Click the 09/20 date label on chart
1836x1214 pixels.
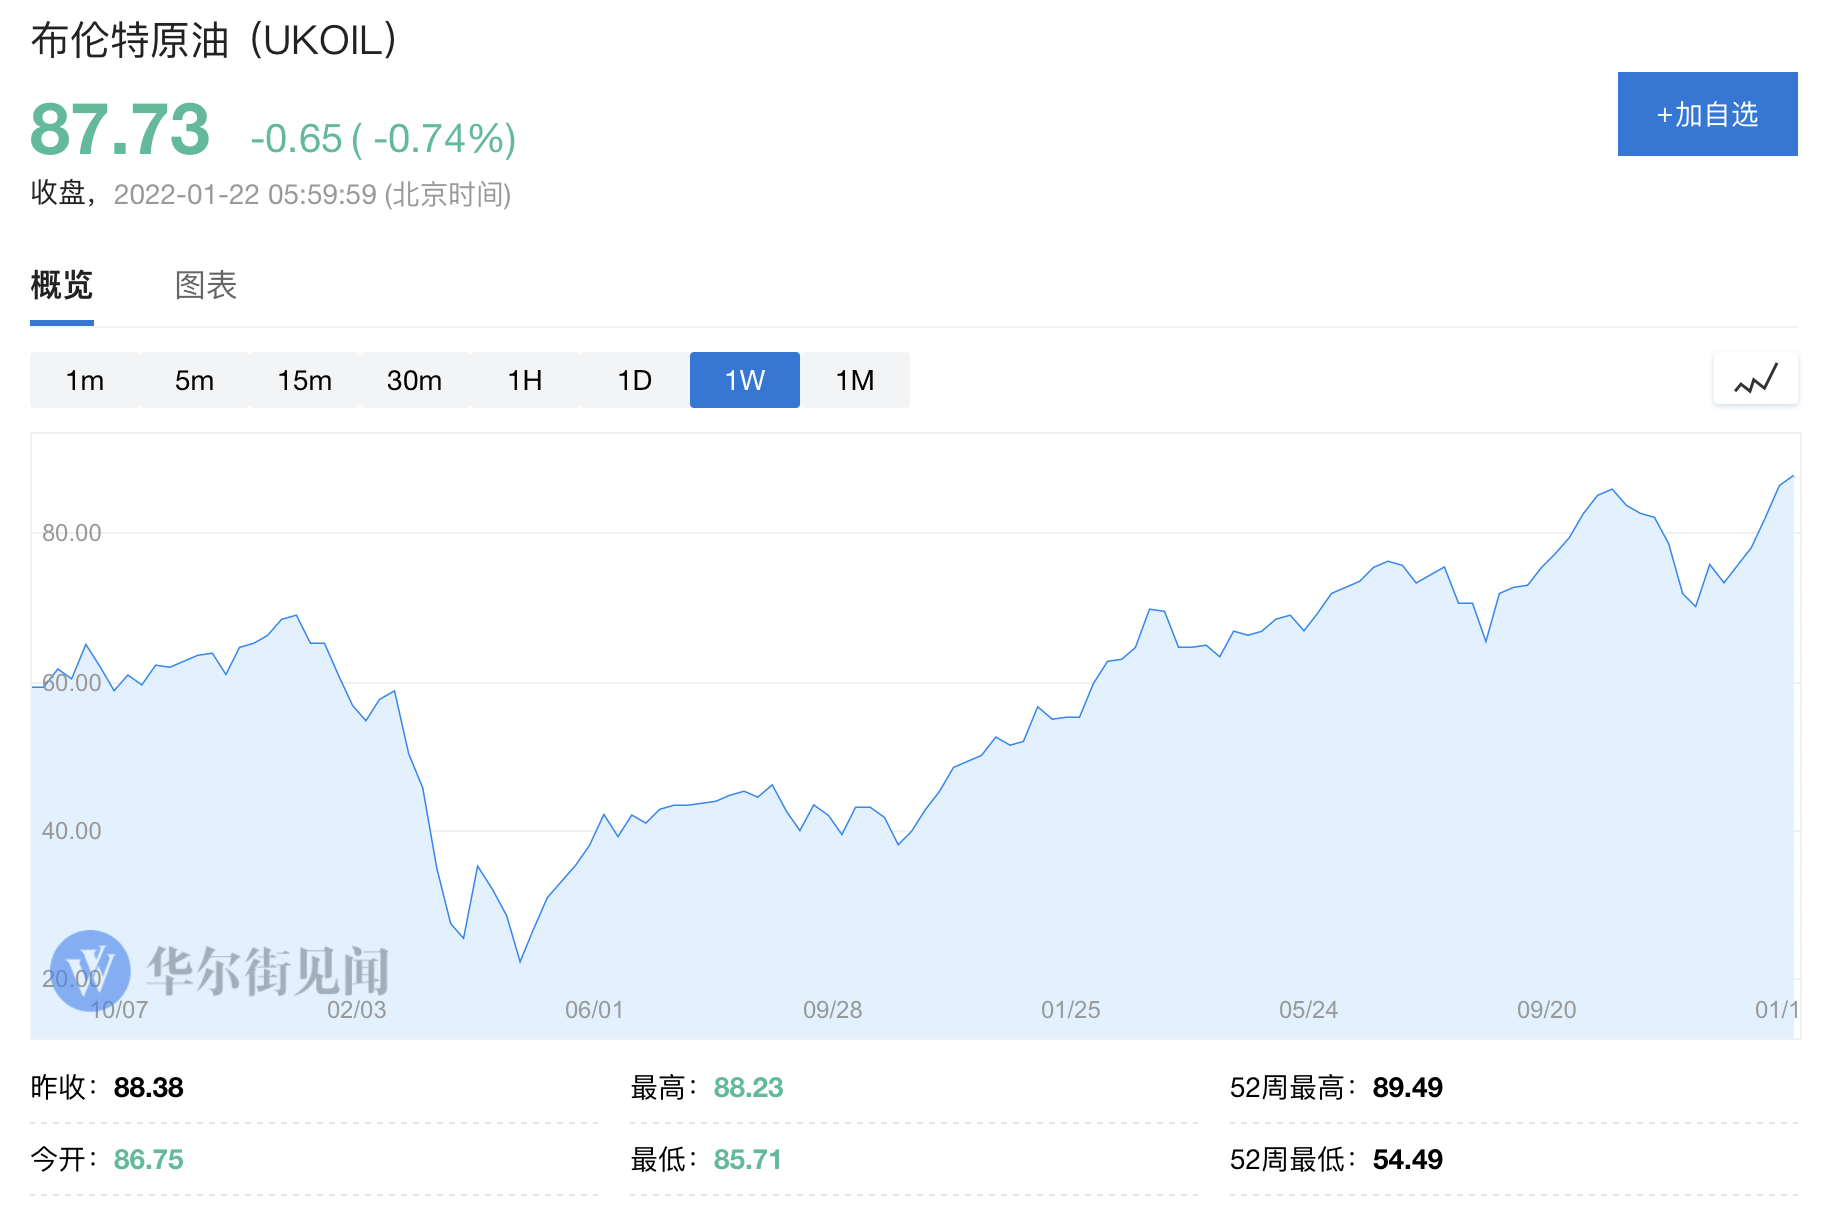coord(1546,1010)
